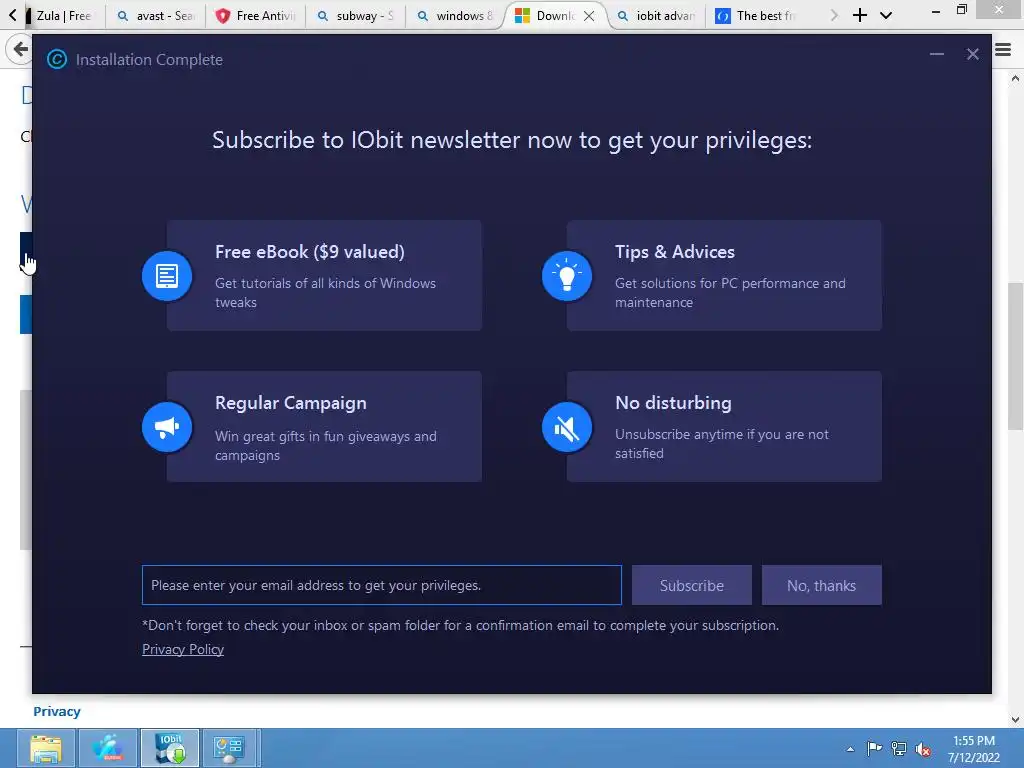
Task: Switch to the subway search tab
Action: coord(356,16)
